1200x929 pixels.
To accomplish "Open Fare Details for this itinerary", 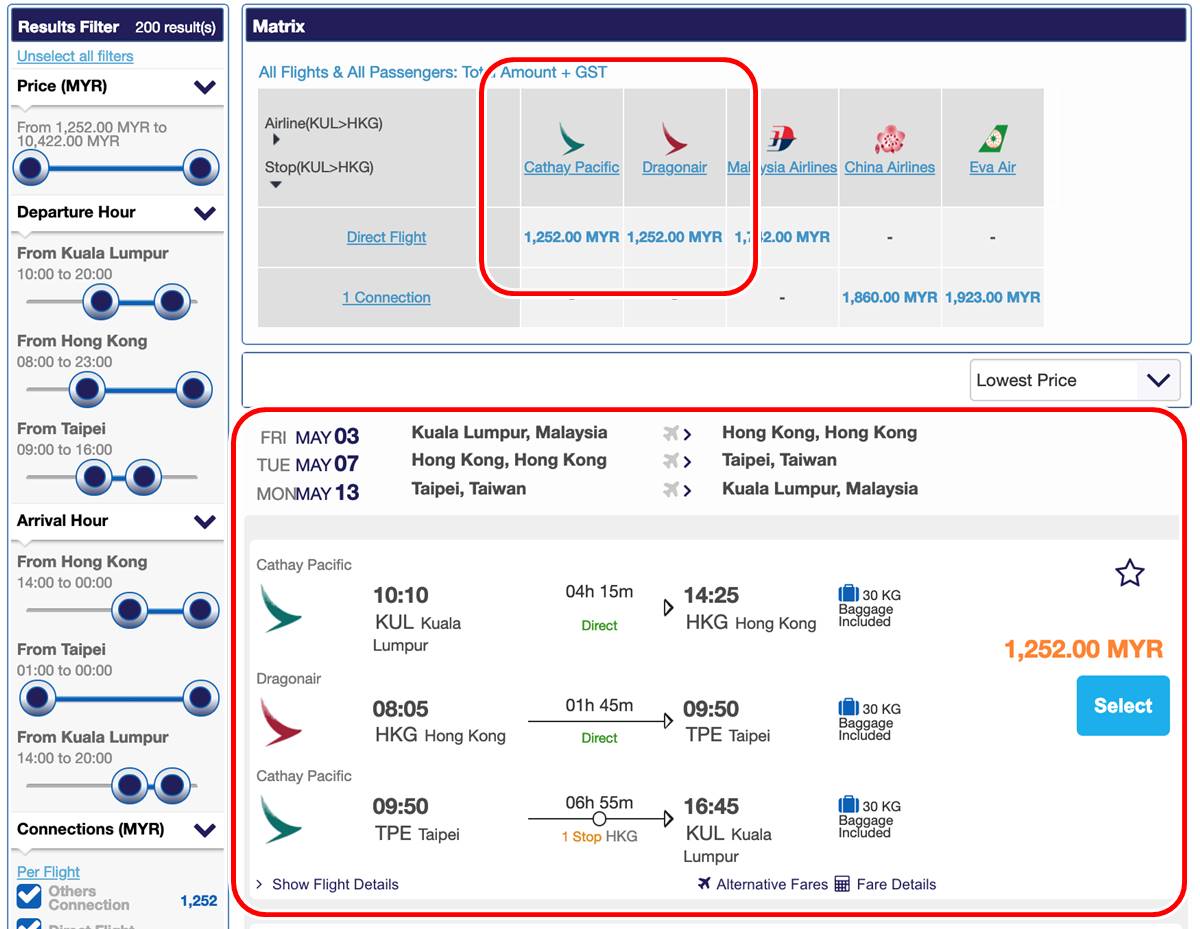I will (x=896, y=884).
